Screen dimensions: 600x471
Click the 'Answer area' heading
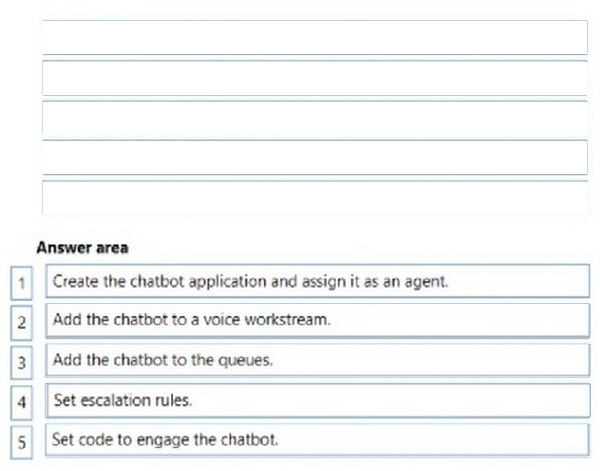82,248
